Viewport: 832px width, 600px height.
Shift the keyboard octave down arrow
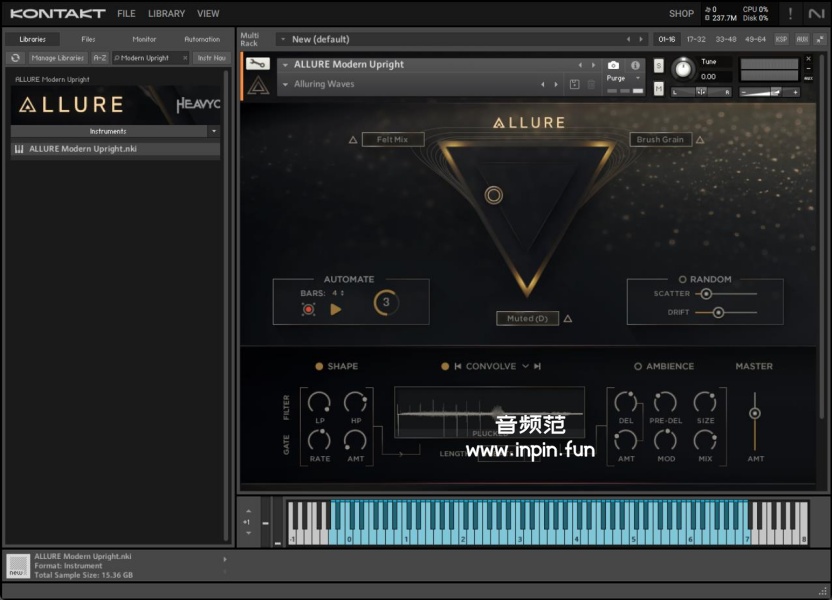point(249,533)
